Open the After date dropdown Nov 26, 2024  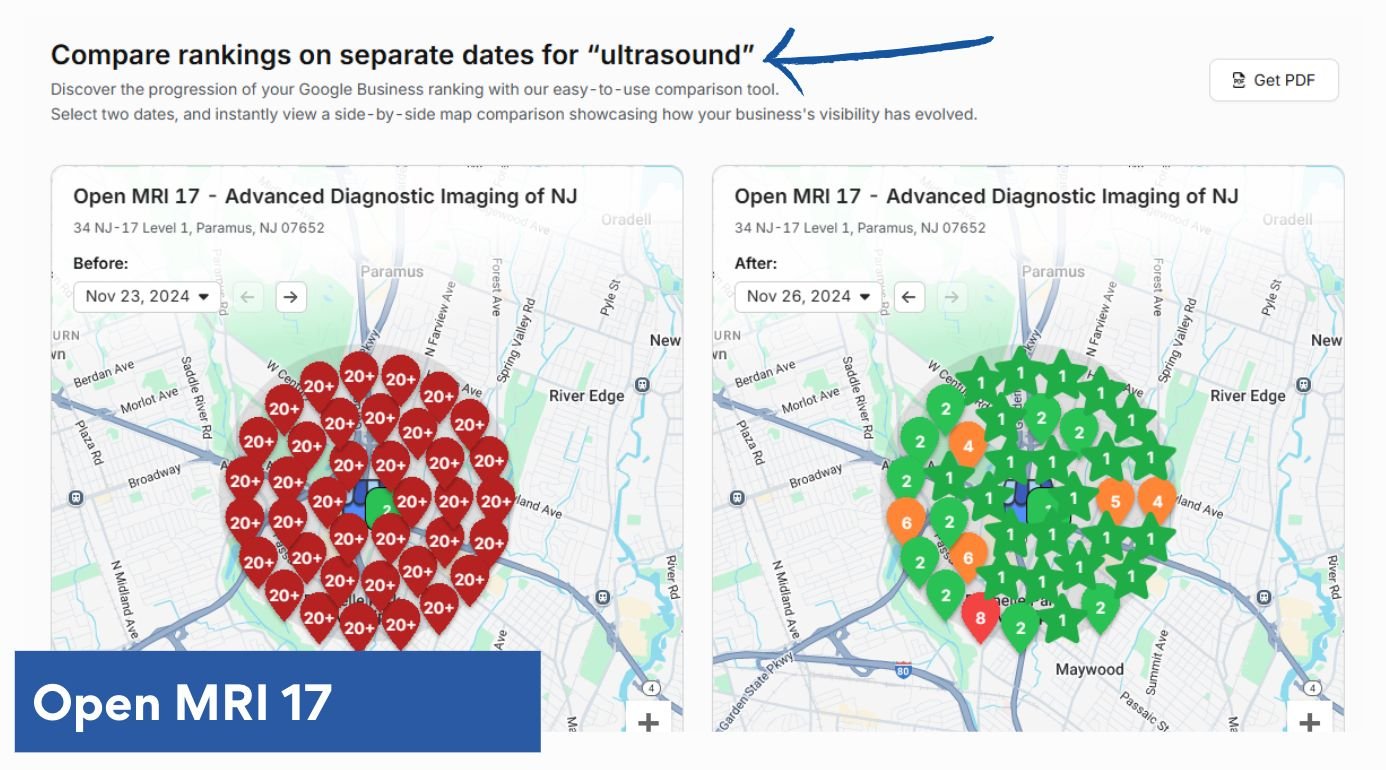(808, 297)
